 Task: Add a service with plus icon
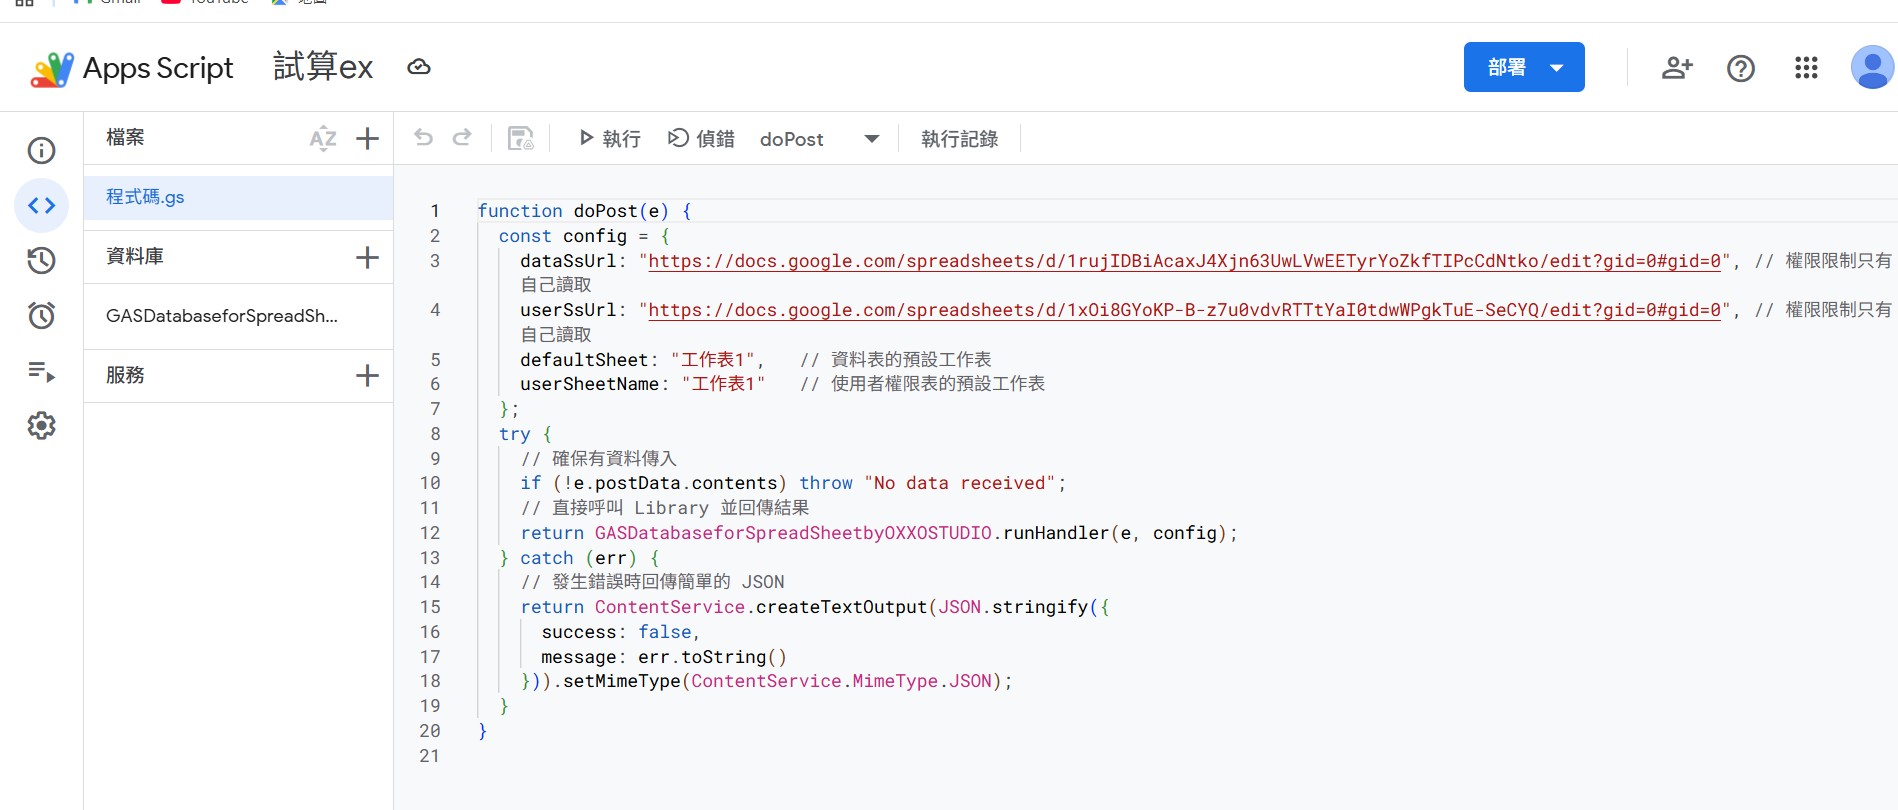point(367,375)
